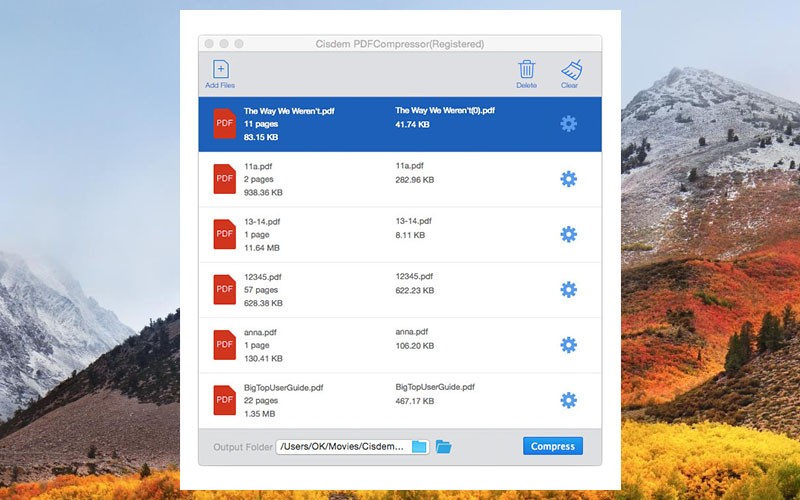Image resolution: width=800 pixels, height=500 pixels.
Task: Click compressed size 41.74 KB
Action: pyautogui.click(x=412, y=124)
